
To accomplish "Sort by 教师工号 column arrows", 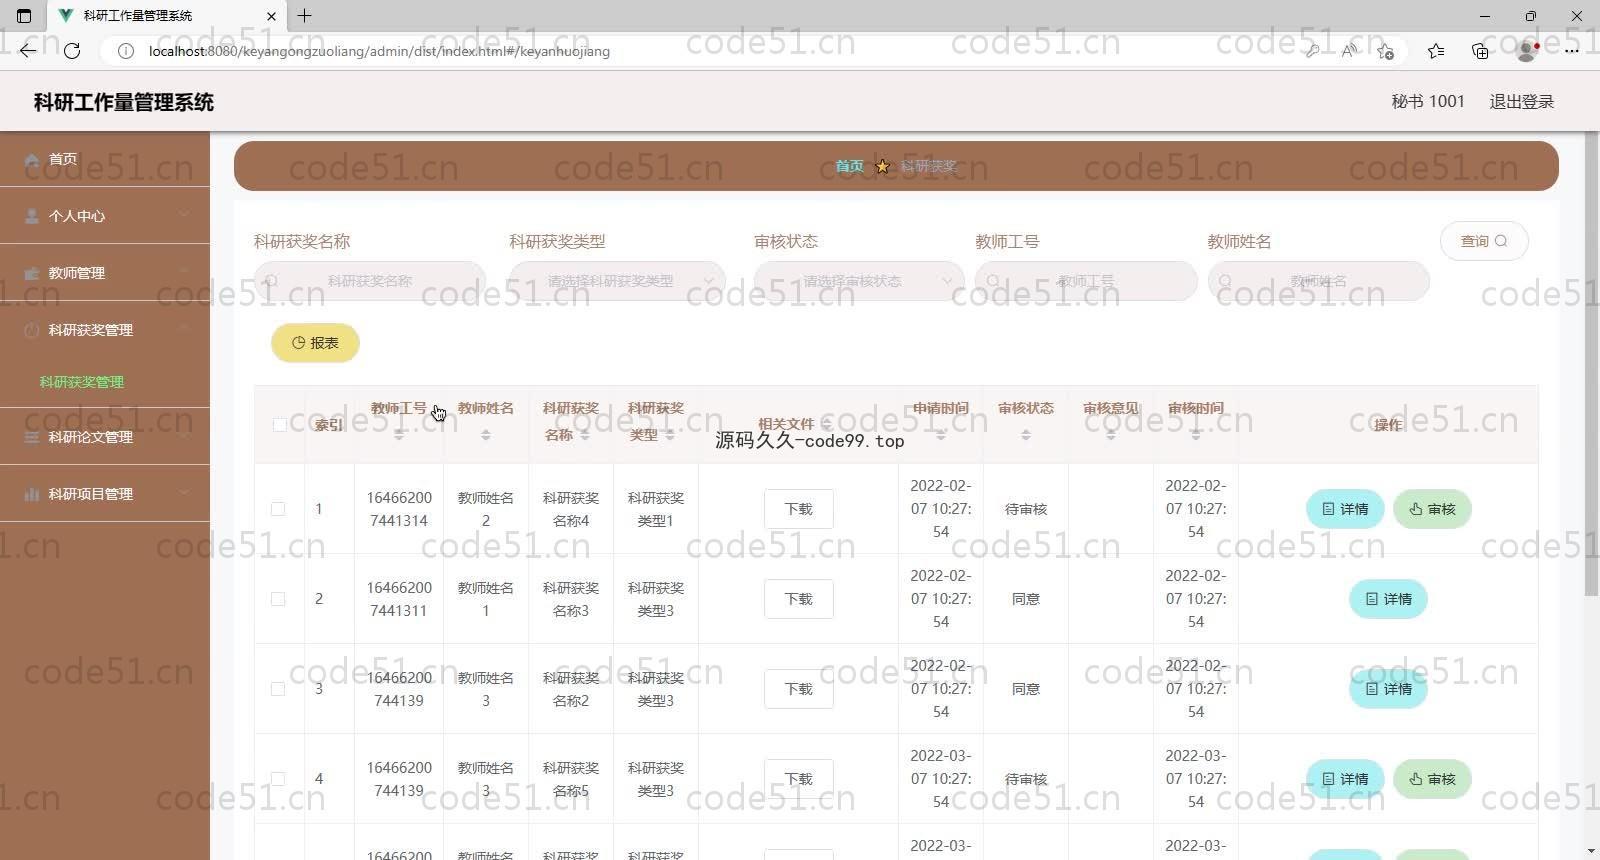I will (399, 435).
